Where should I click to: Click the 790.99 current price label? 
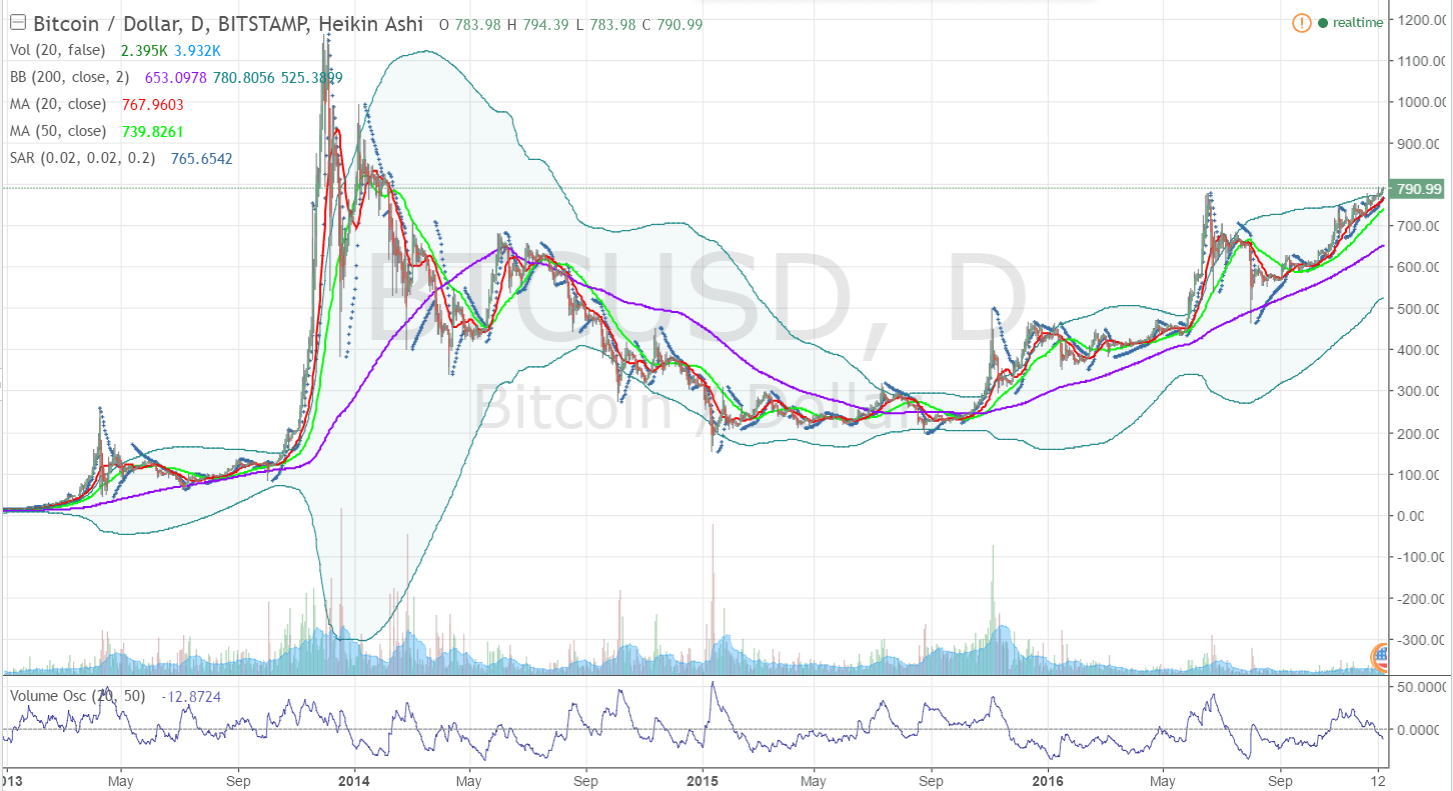[x=1418, y=188]
